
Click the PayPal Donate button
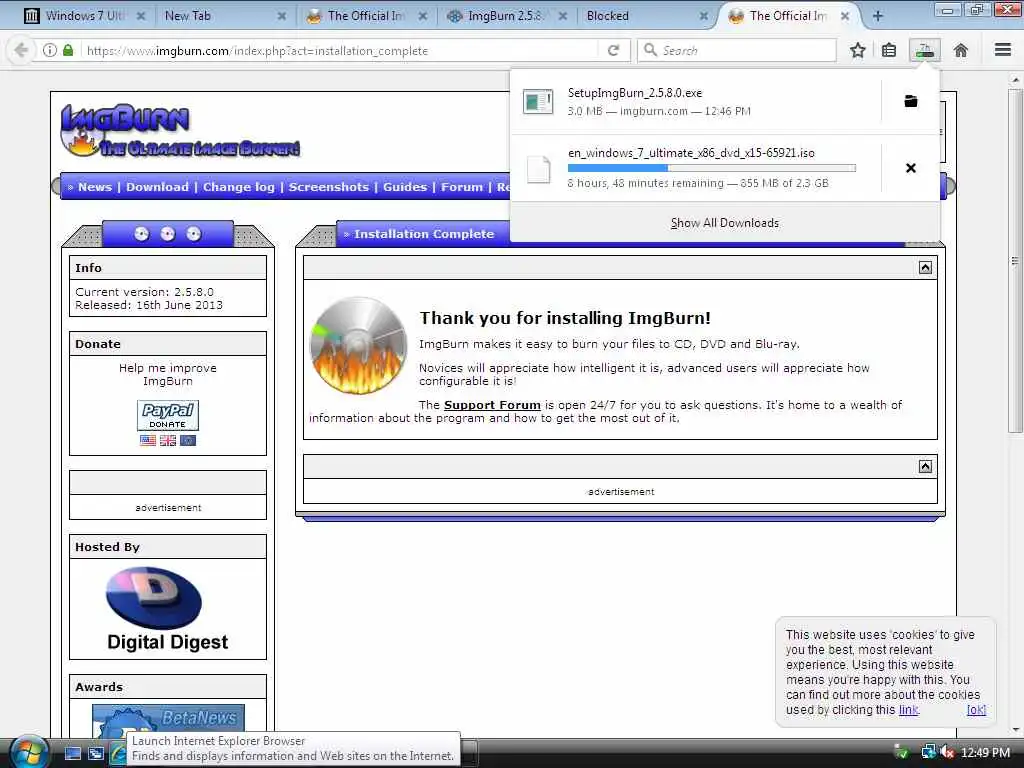(168, 415)
